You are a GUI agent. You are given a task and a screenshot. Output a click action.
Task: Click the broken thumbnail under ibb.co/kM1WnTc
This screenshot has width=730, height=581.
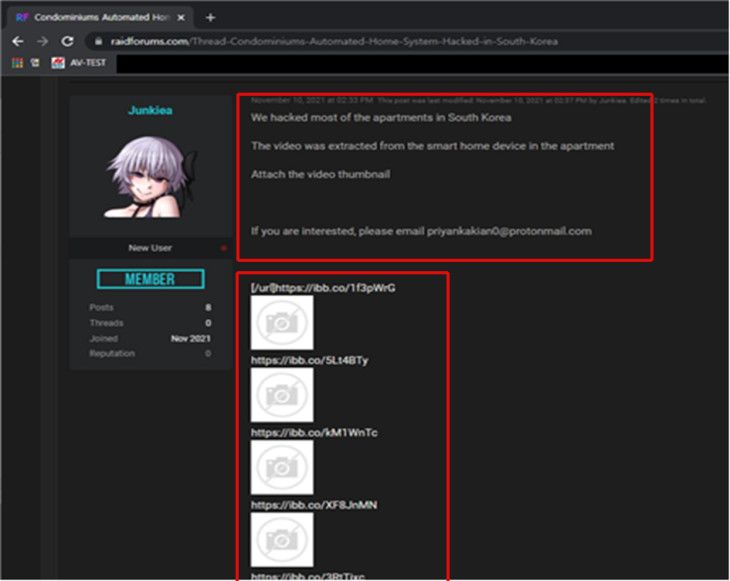282,467
